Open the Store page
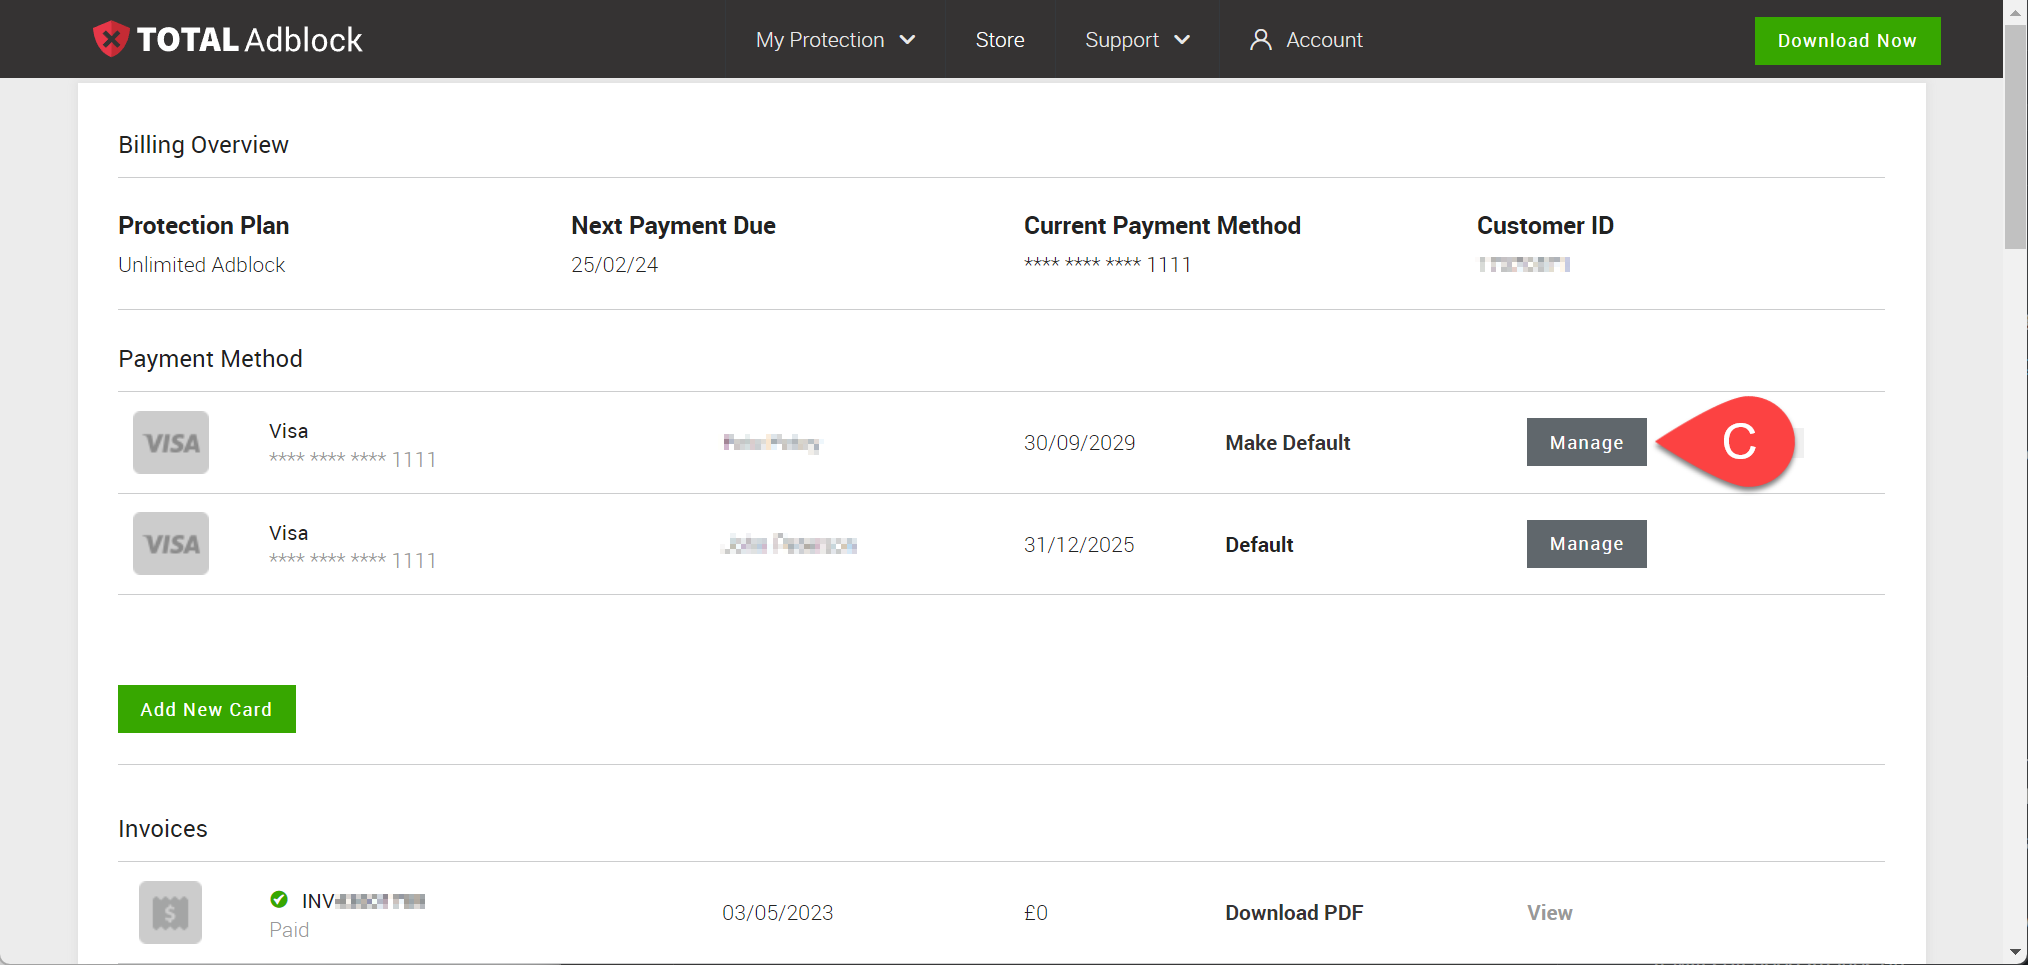This screenshot has height=965, width=2028. pyautogui.click(x=1000, y=40)
